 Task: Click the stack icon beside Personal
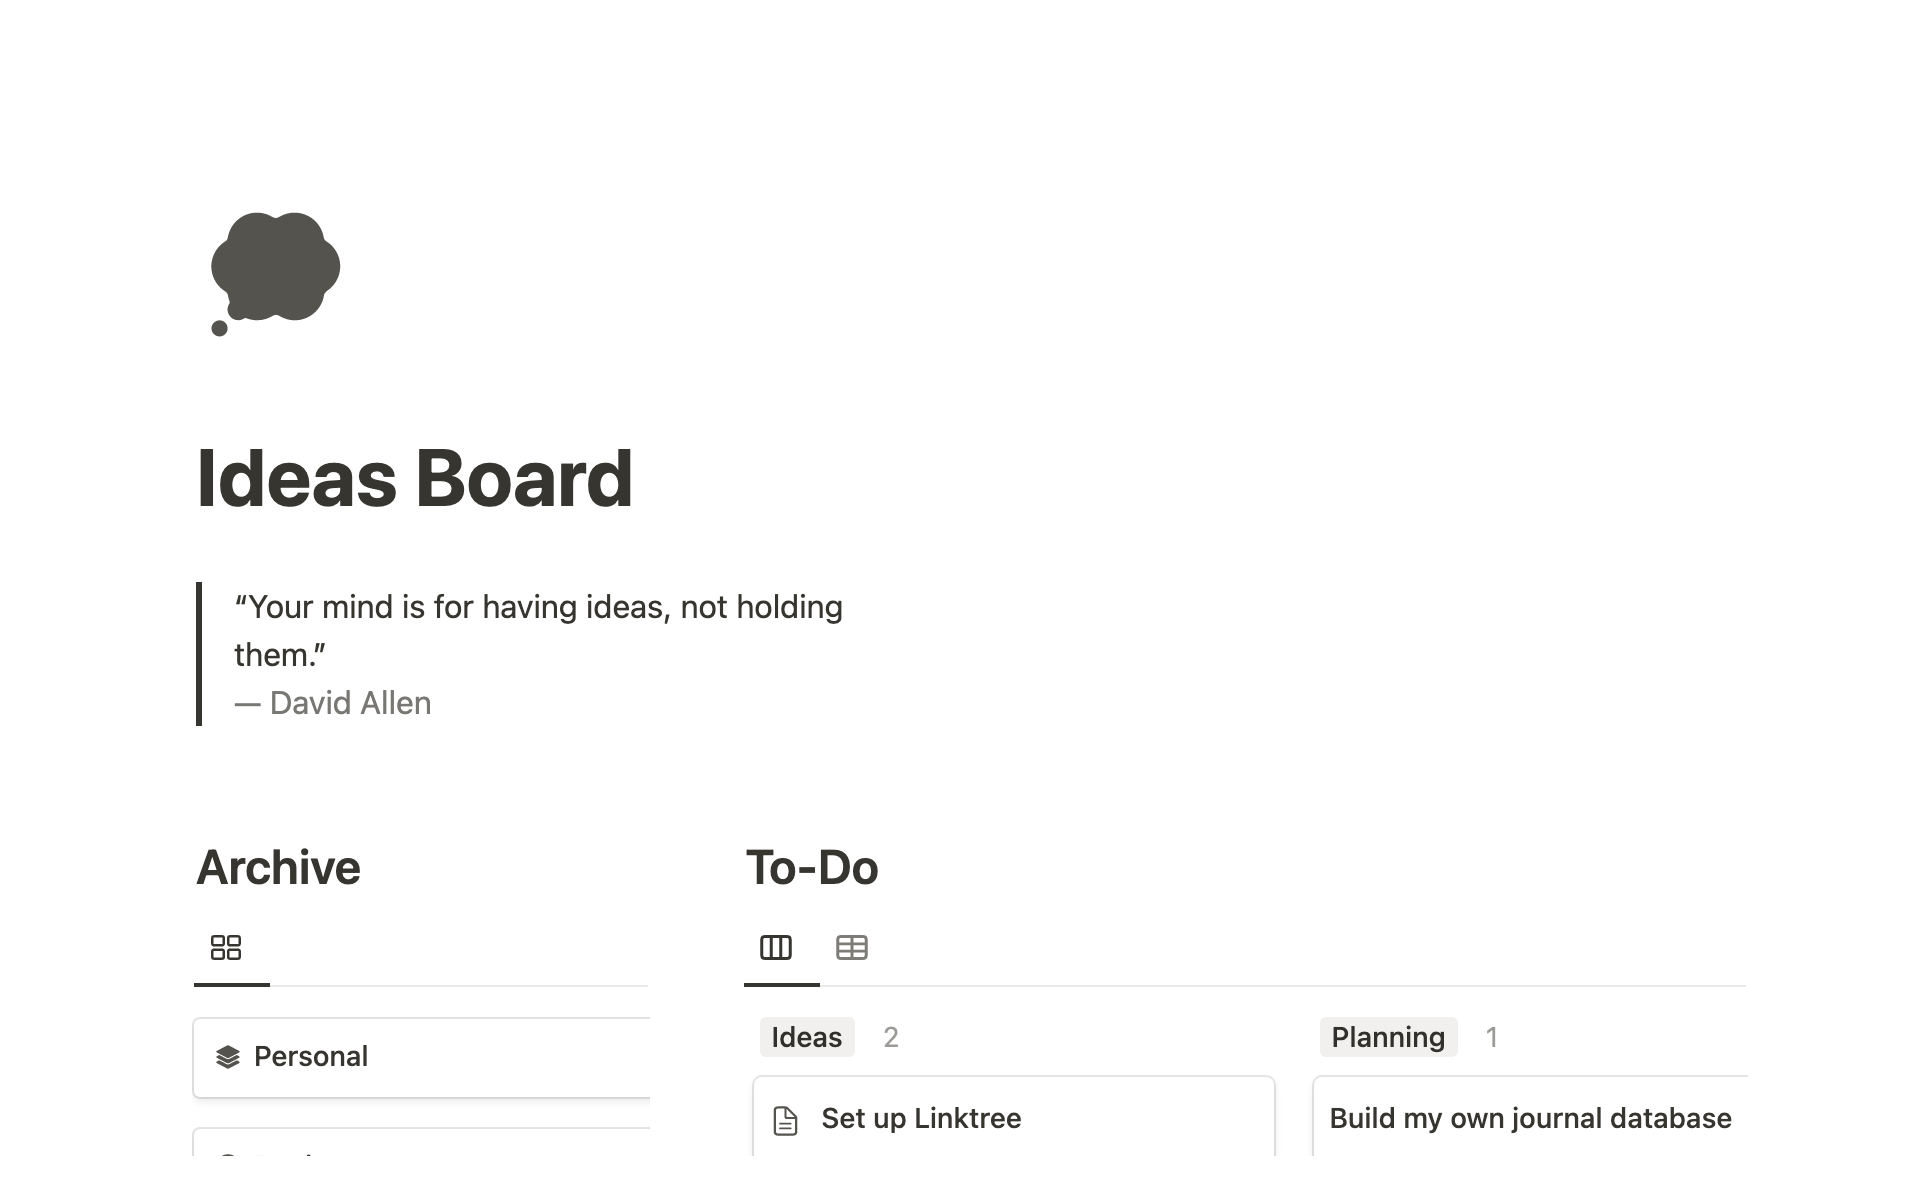(228, 1057)
